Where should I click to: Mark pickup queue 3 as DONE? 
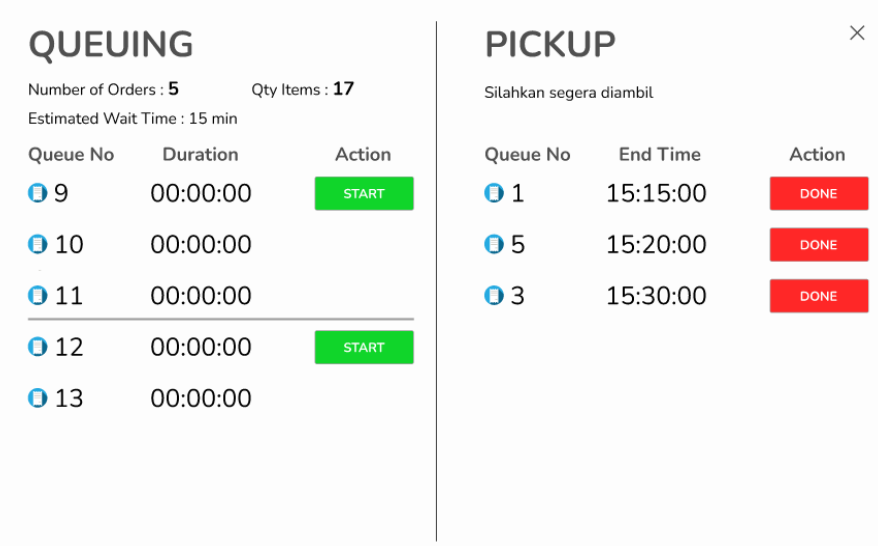coord(818,296)
